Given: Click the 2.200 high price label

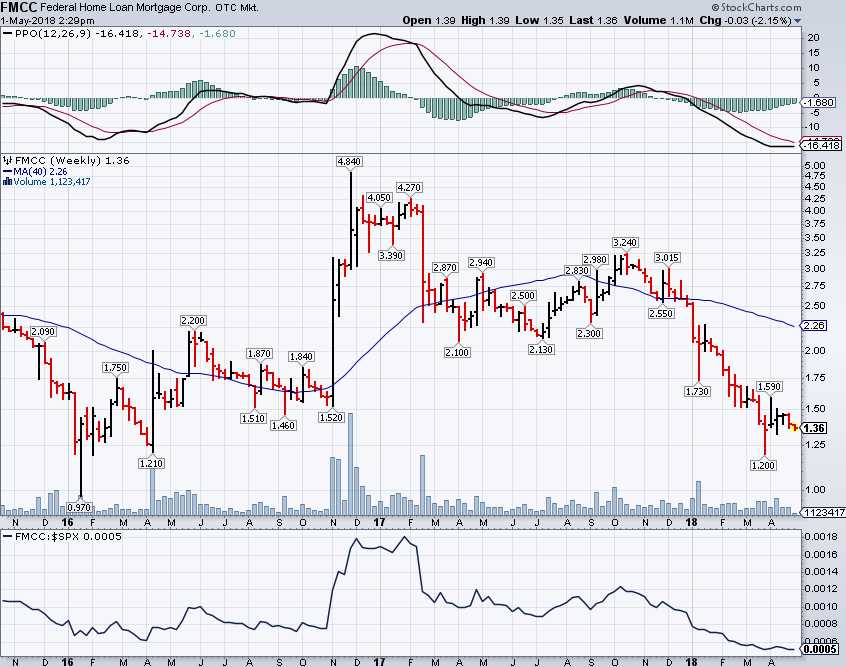Looking at the screenshot, I should 193,321.
